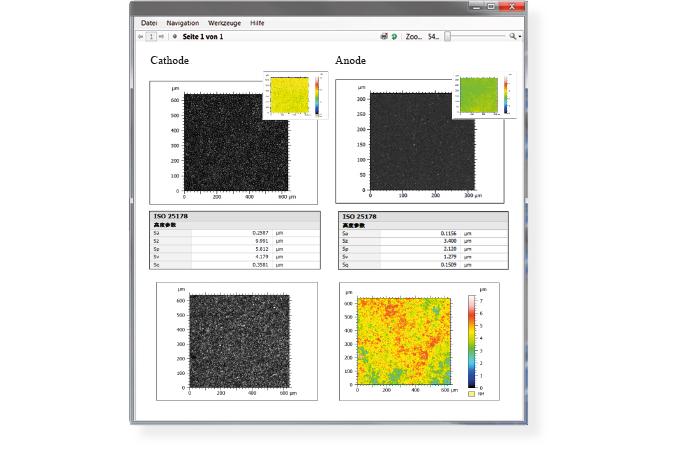This screenshot has height=453, width=680.
Task: Expand the zoom dropdown arrow
Action: point(520,37)
